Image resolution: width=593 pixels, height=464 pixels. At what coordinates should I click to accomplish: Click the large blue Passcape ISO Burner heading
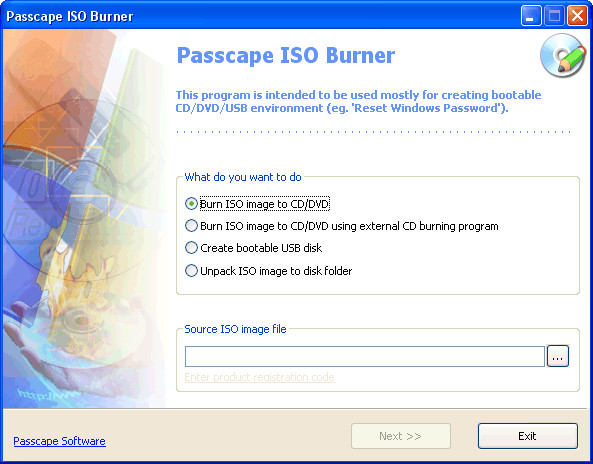(286, 55)
